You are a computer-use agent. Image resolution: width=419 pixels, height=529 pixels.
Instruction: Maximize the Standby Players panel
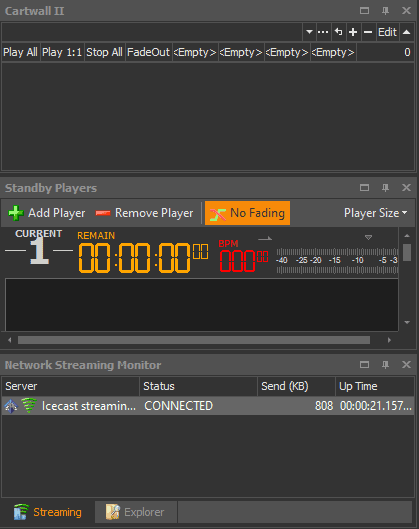pos(364,188)
